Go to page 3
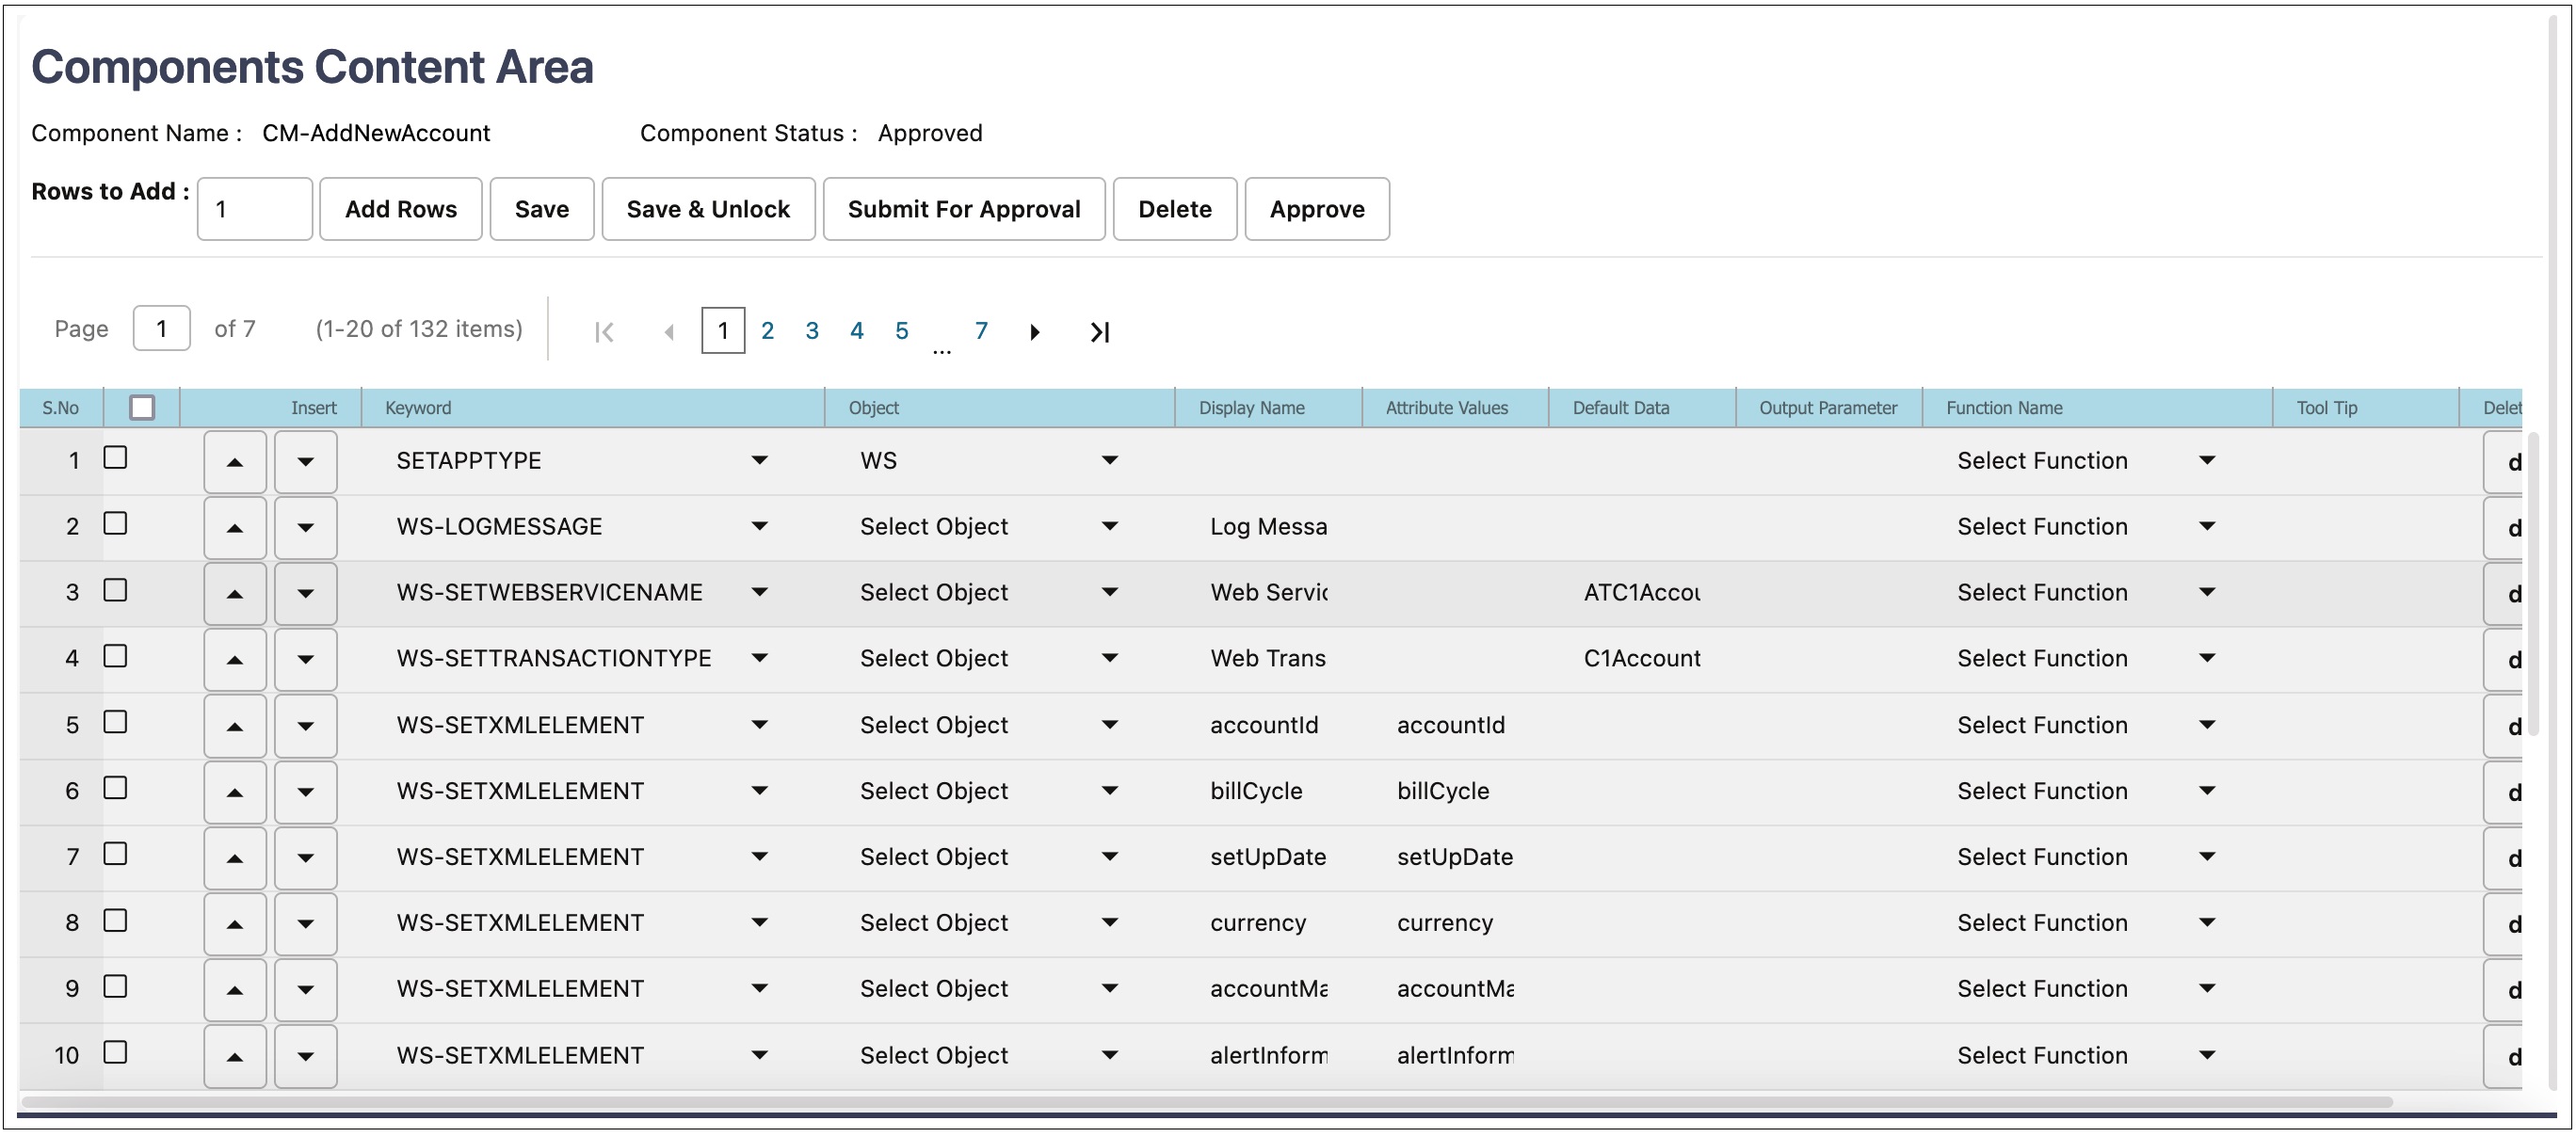Image resolution: width=2576 pixels, height=1137 pixels. pyautogui.click(x=812, y=331)
